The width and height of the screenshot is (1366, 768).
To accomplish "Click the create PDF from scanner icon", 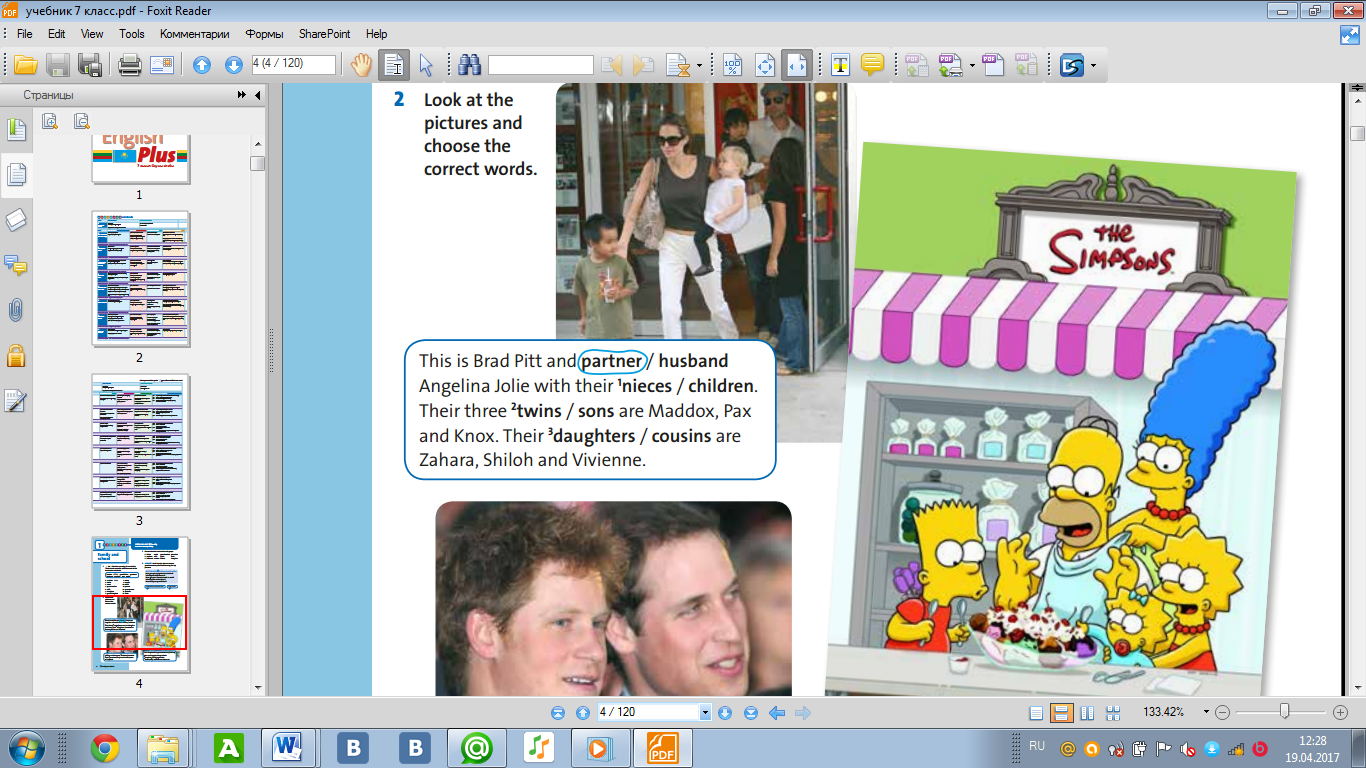I will tap(950, 66).
